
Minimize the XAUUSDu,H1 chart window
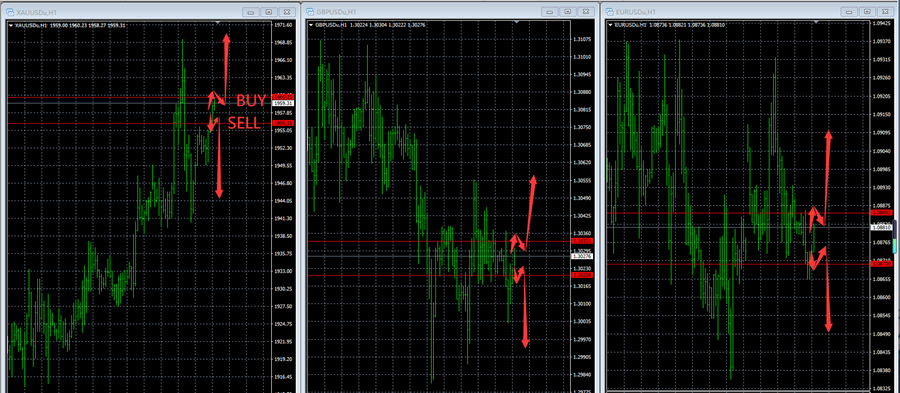click(x=250, y=11)
